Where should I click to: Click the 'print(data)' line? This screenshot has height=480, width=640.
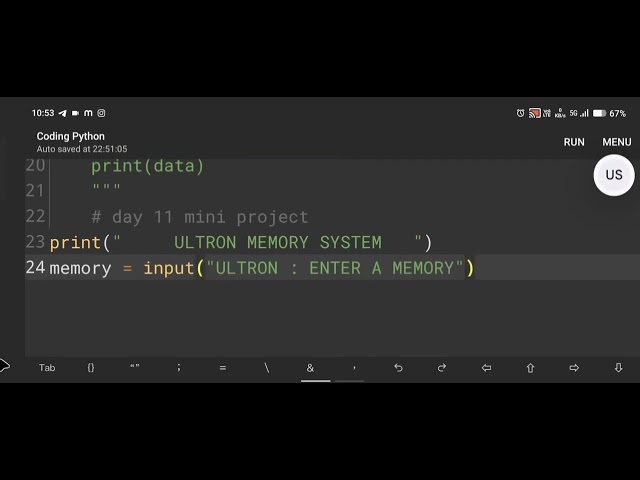pos(147,167)
